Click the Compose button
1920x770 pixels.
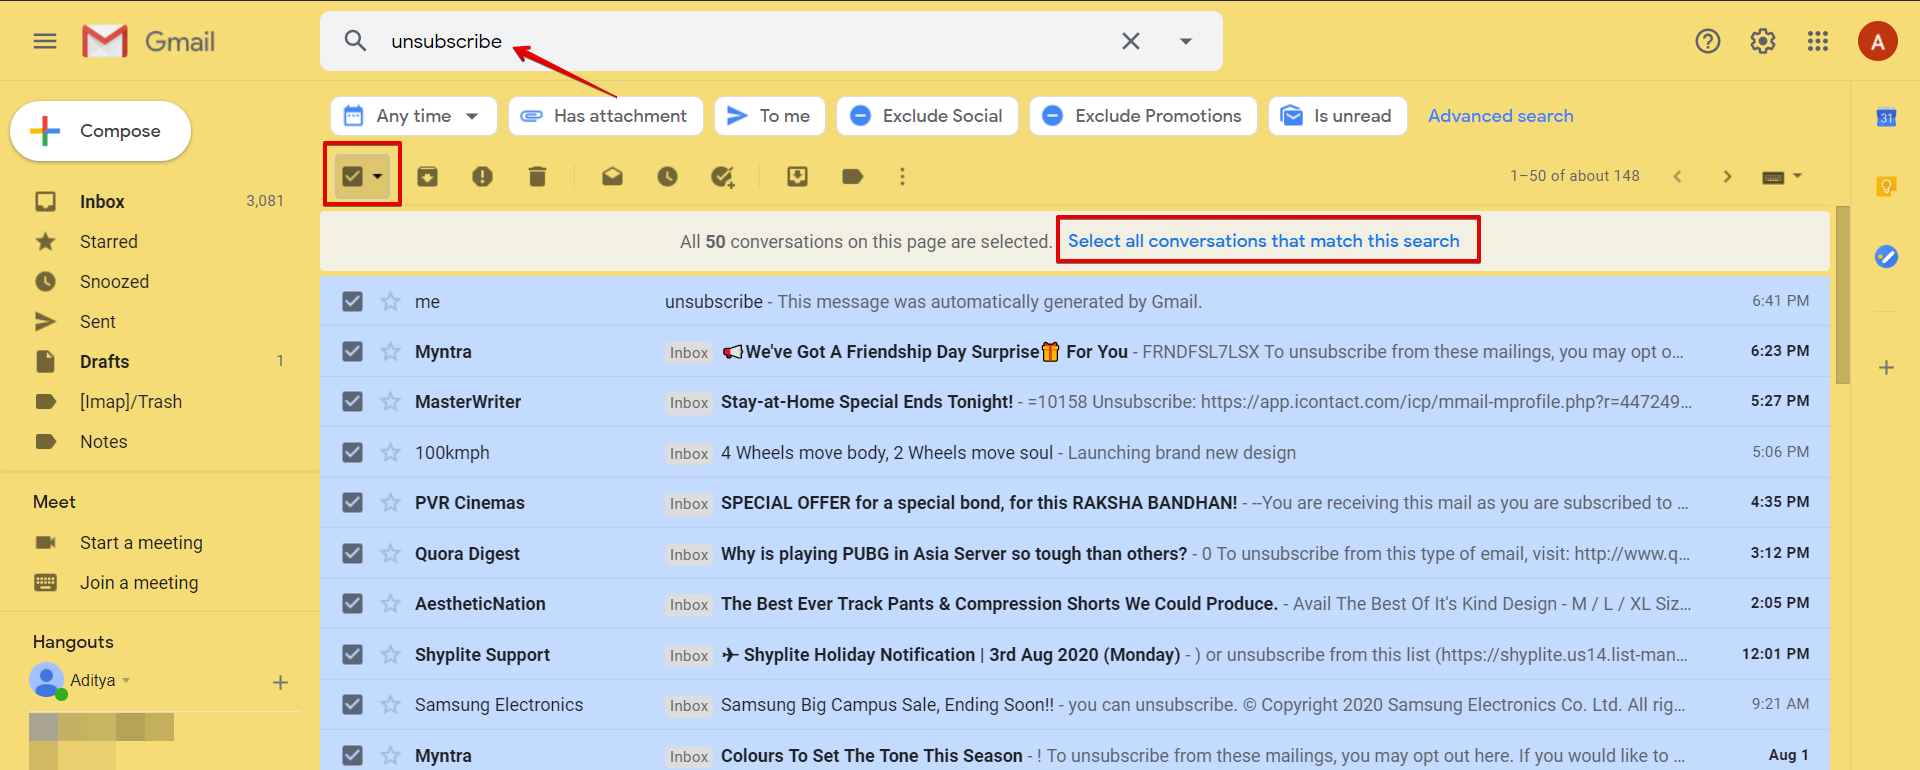tap(100, 131)
